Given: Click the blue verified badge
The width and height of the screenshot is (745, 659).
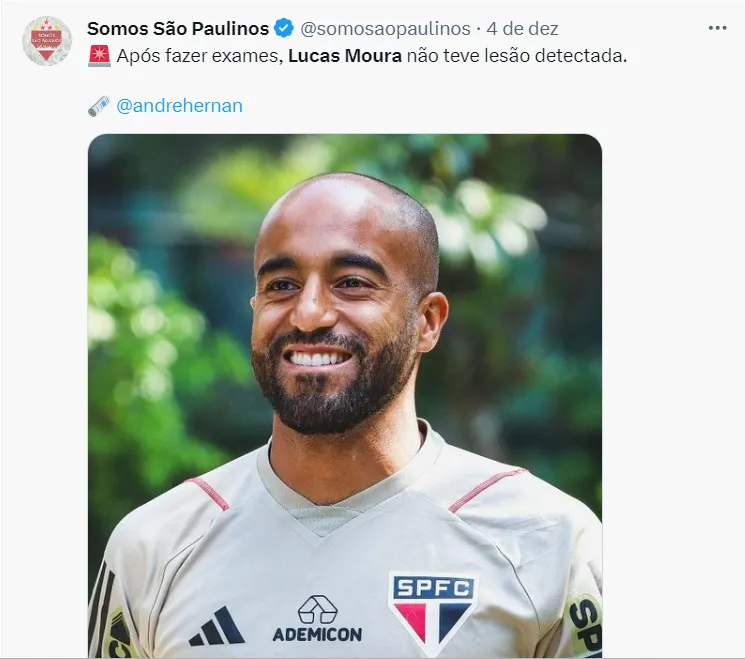Looking at the screenshot, I should pyautogui.click(x=284, y=29).
